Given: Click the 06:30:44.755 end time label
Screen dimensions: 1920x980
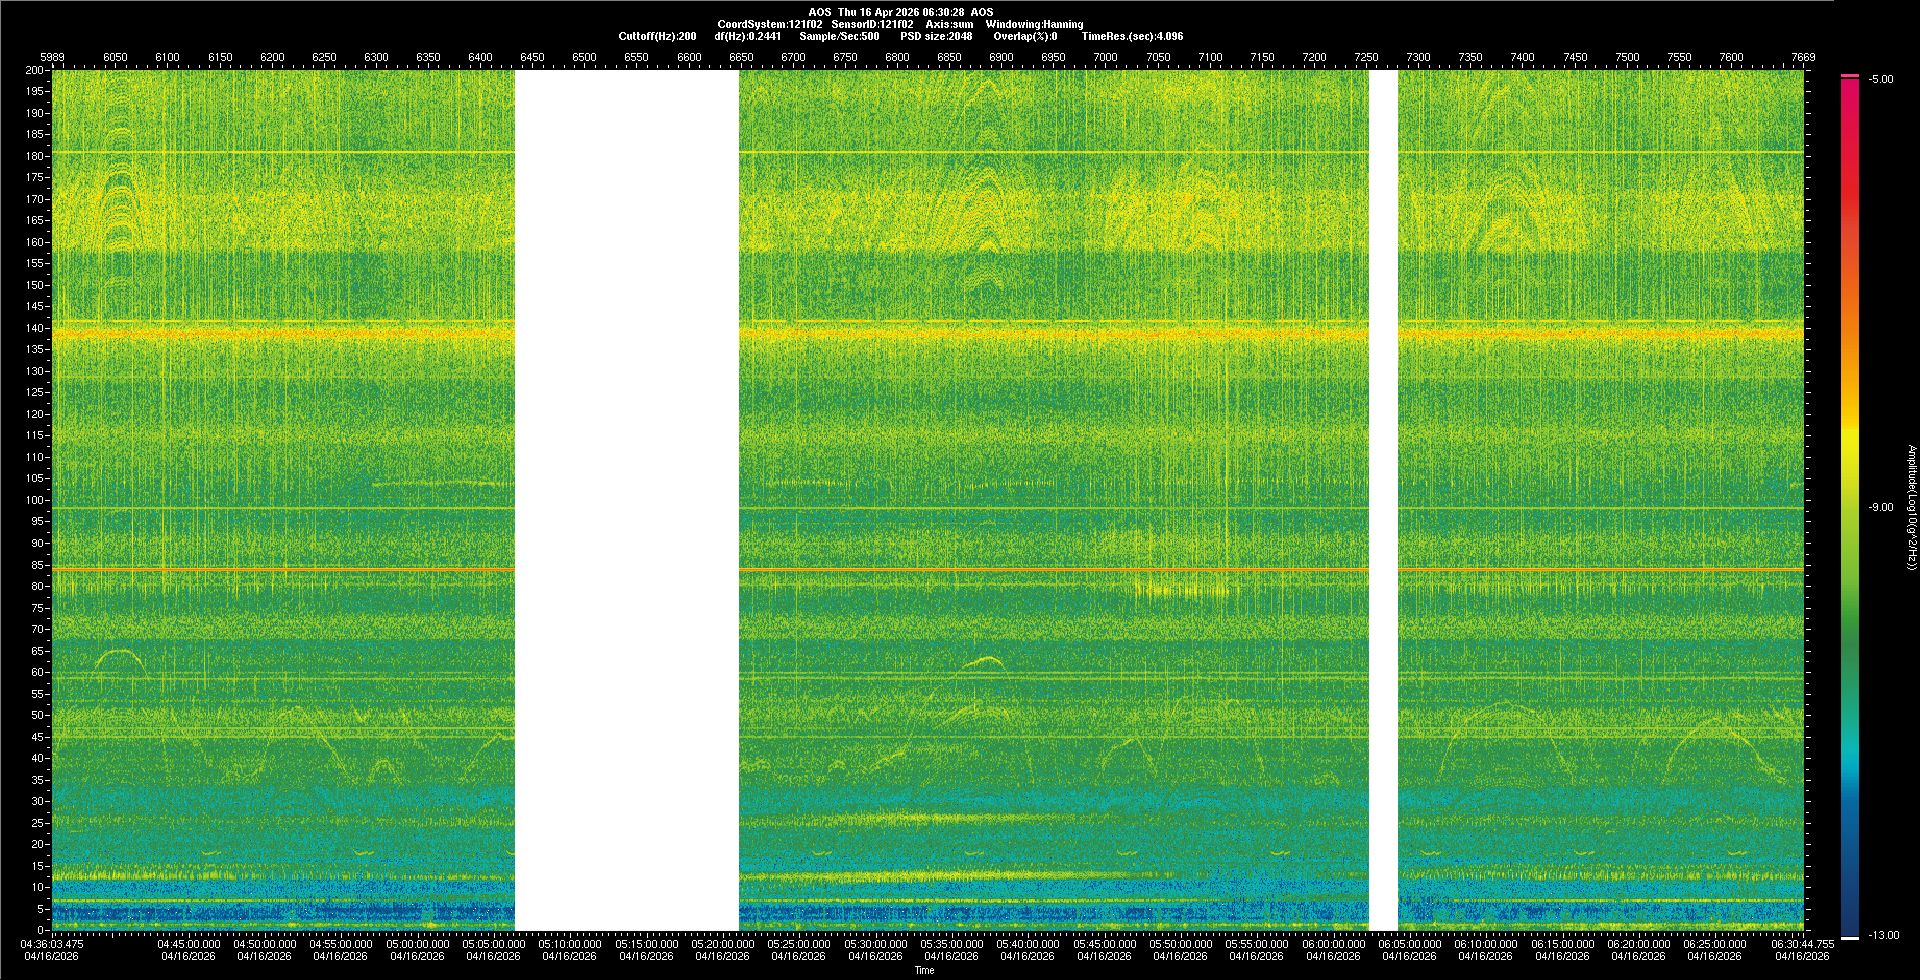Looking at the screenshot, I should (x=1802, y=944).
